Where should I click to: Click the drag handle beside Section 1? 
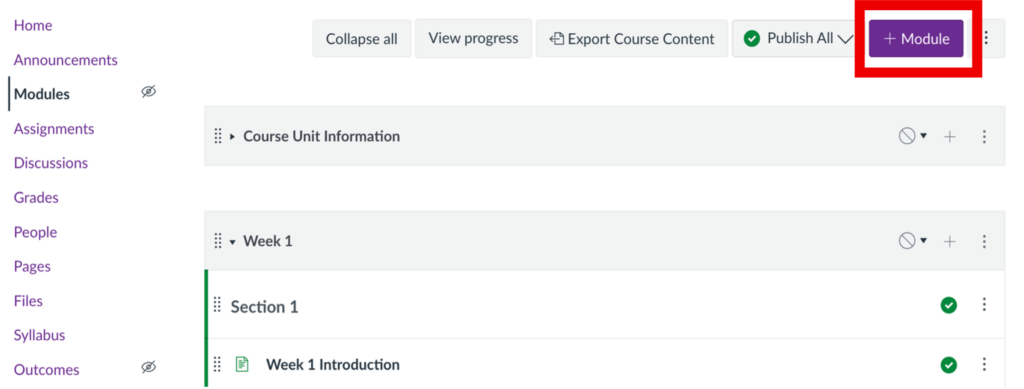[x=217, y=305]
